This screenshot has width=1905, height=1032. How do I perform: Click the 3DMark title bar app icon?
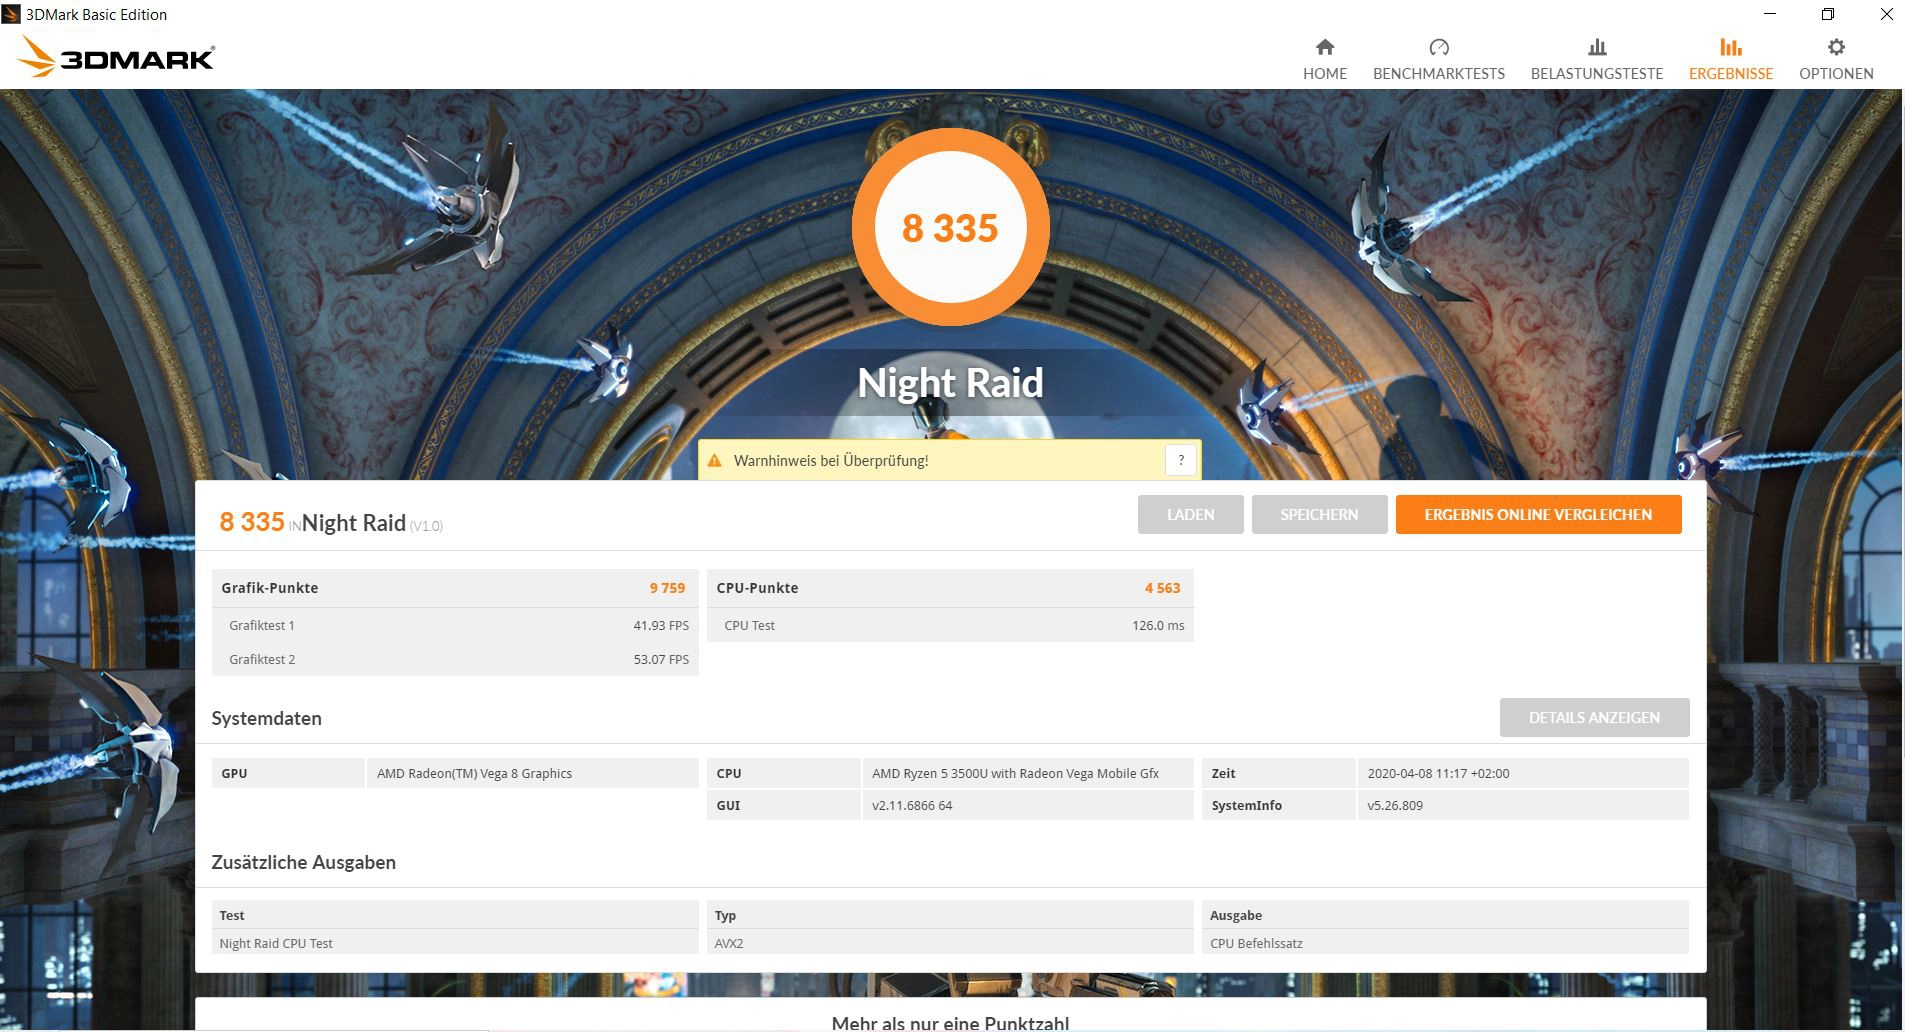[x=11, y=14]
